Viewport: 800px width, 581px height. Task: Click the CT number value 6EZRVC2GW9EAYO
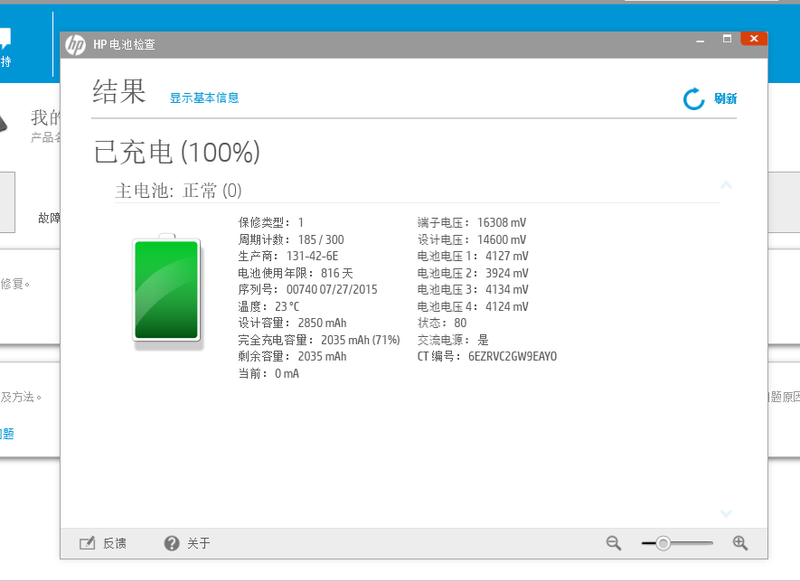512,356
